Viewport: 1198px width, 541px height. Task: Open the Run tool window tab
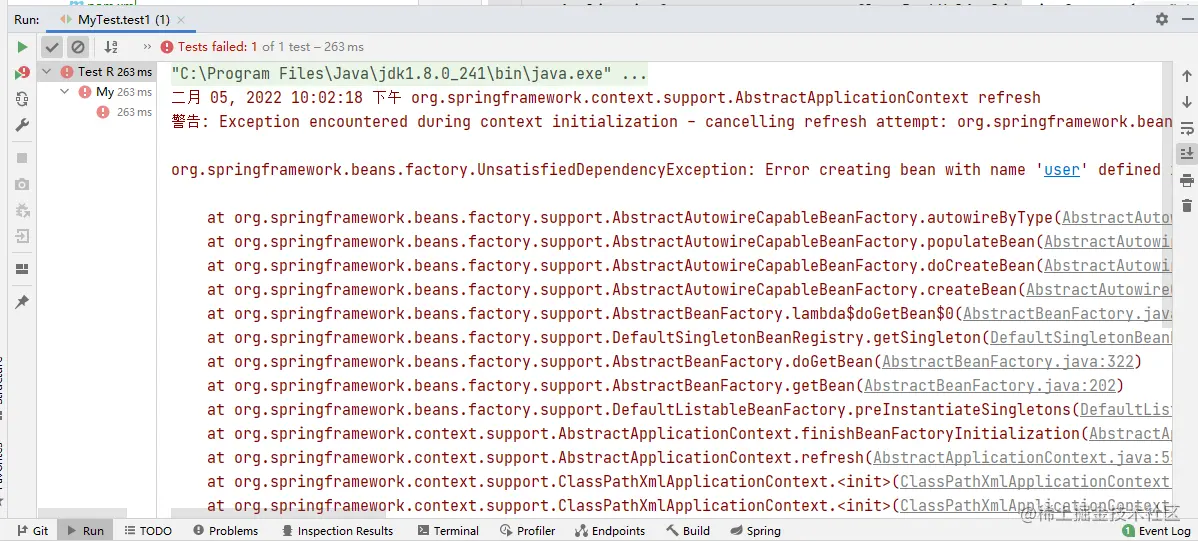(85, 530)
